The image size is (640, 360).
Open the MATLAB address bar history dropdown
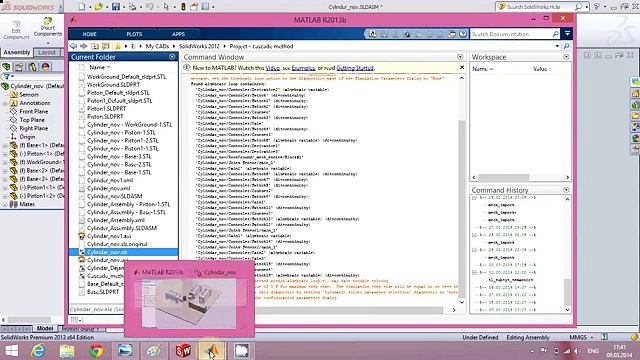(557, 46)
